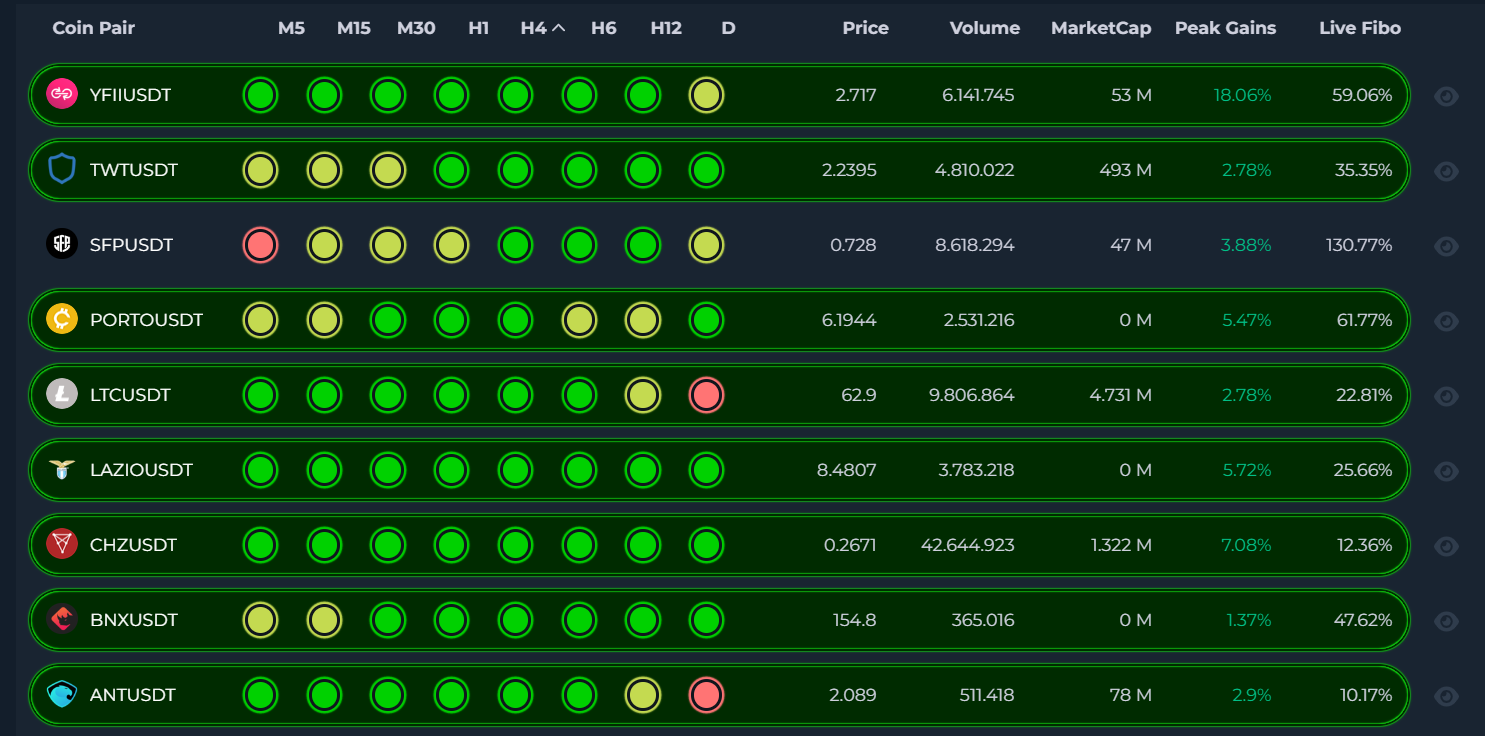Click the yellow M15 indicator for BNXUSDT
Viewport: 1485px width, 736px height.
pos(323,620)
